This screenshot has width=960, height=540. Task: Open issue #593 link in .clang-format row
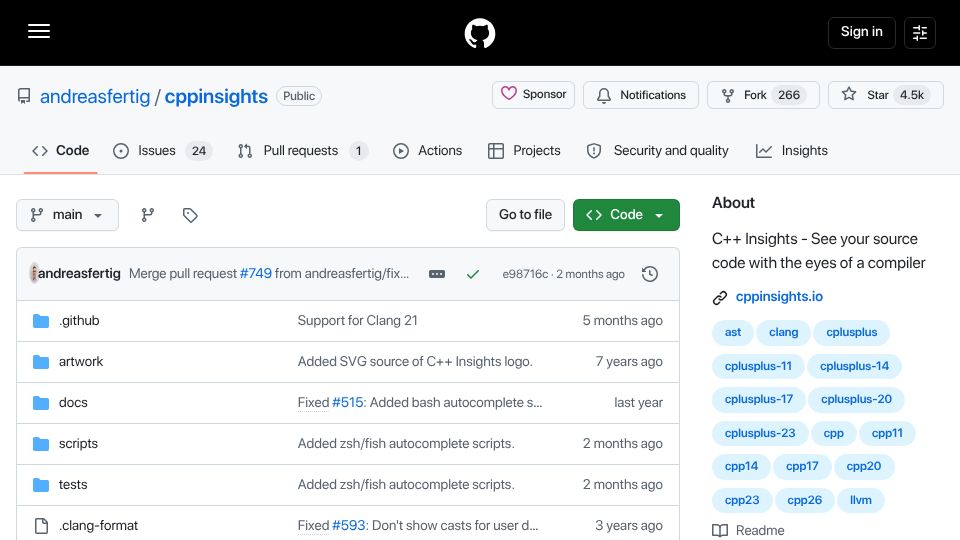coord(348,526)
